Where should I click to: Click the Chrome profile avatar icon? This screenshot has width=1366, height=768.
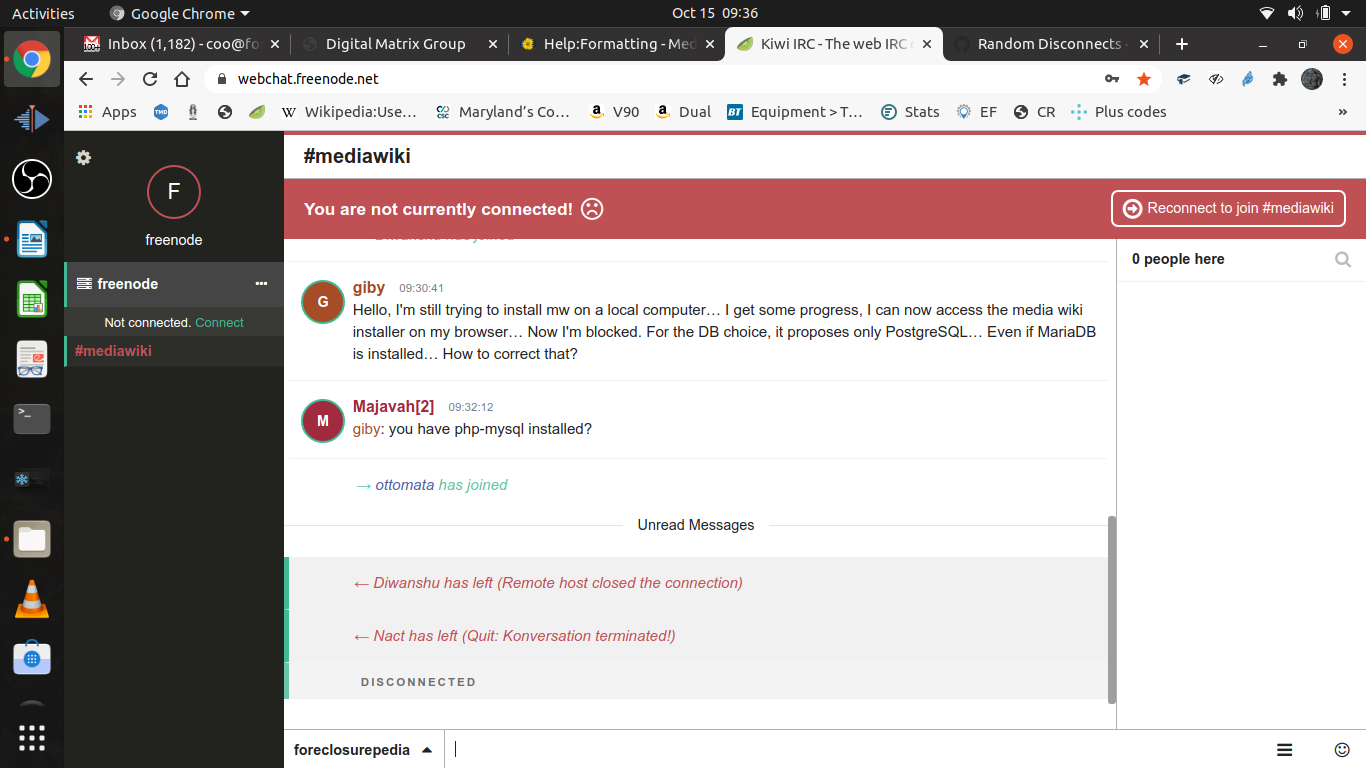click(1311, 78)
